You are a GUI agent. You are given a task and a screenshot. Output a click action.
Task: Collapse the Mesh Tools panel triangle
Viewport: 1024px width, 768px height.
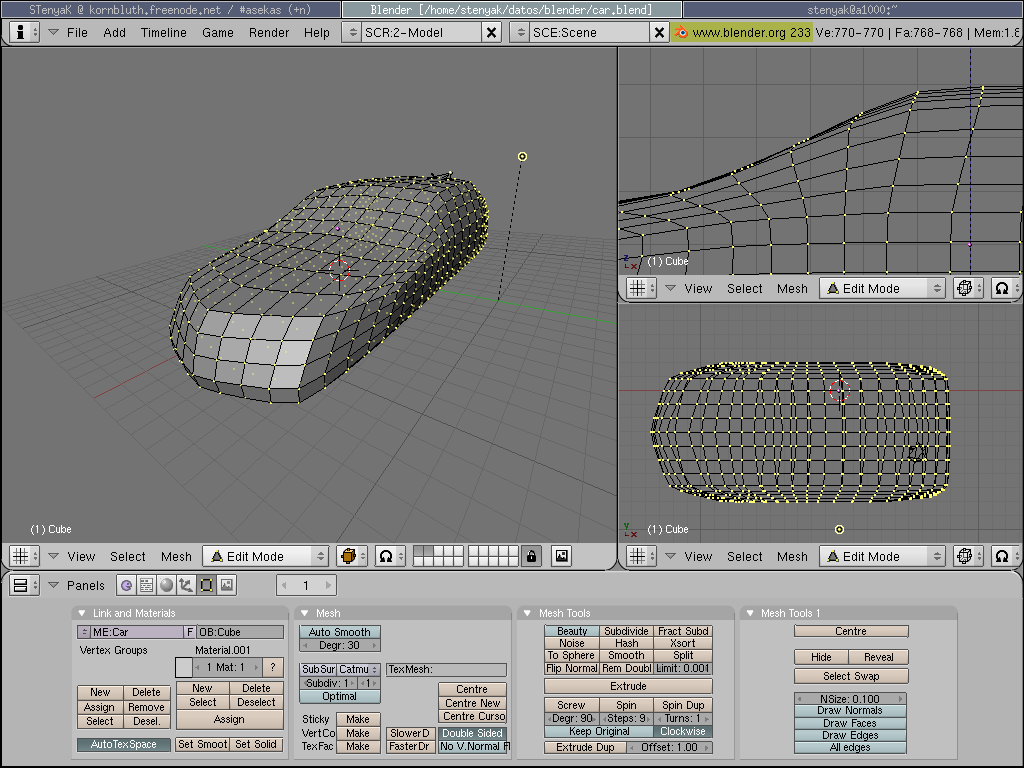tap(527, 613)
